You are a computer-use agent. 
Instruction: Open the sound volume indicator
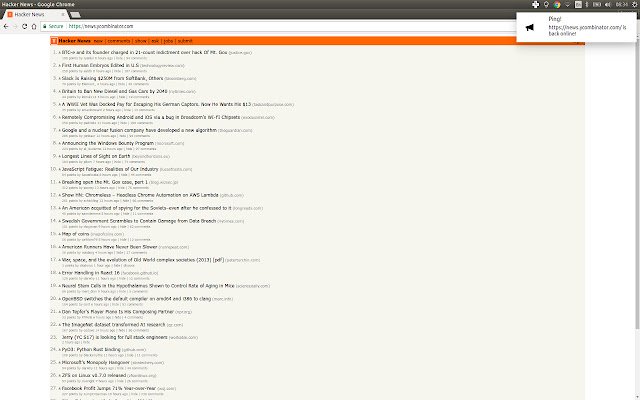click(608, 4)
